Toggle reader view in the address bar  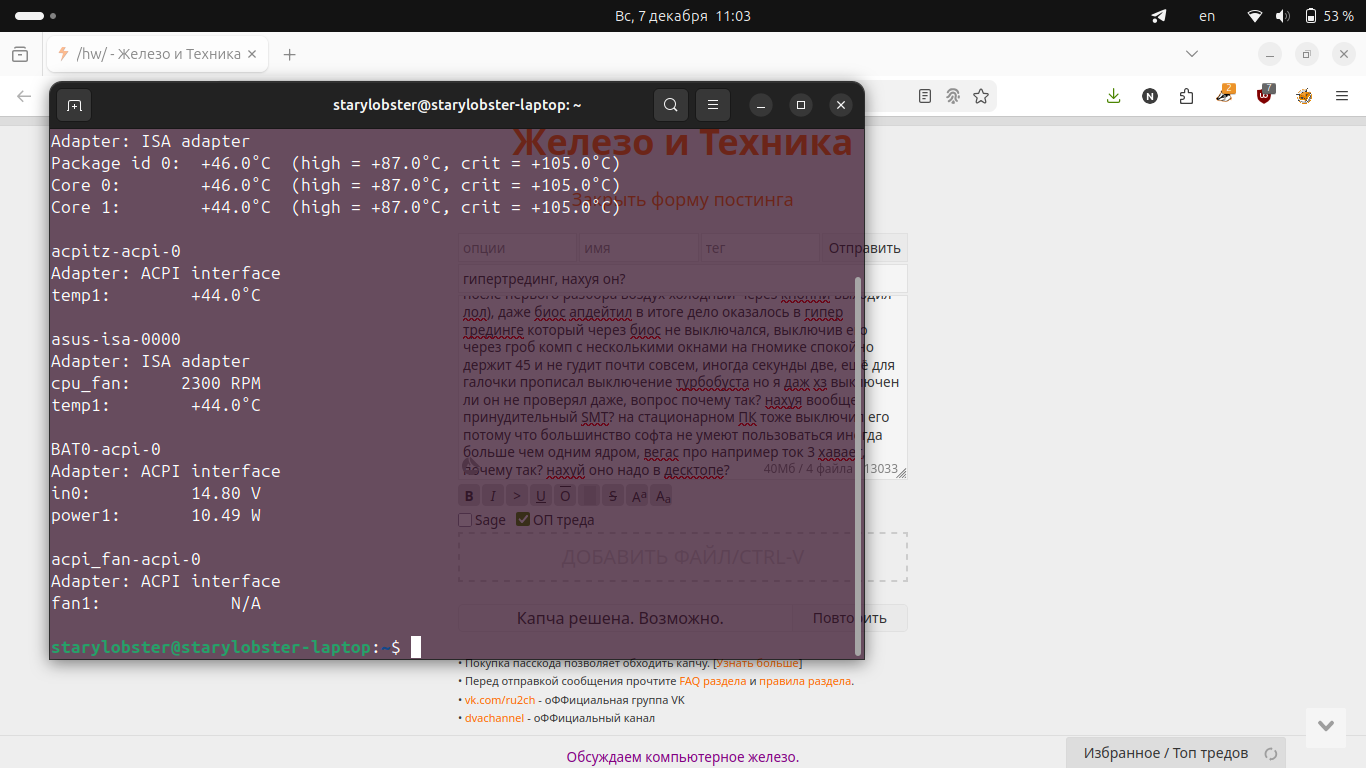[925, 96]
